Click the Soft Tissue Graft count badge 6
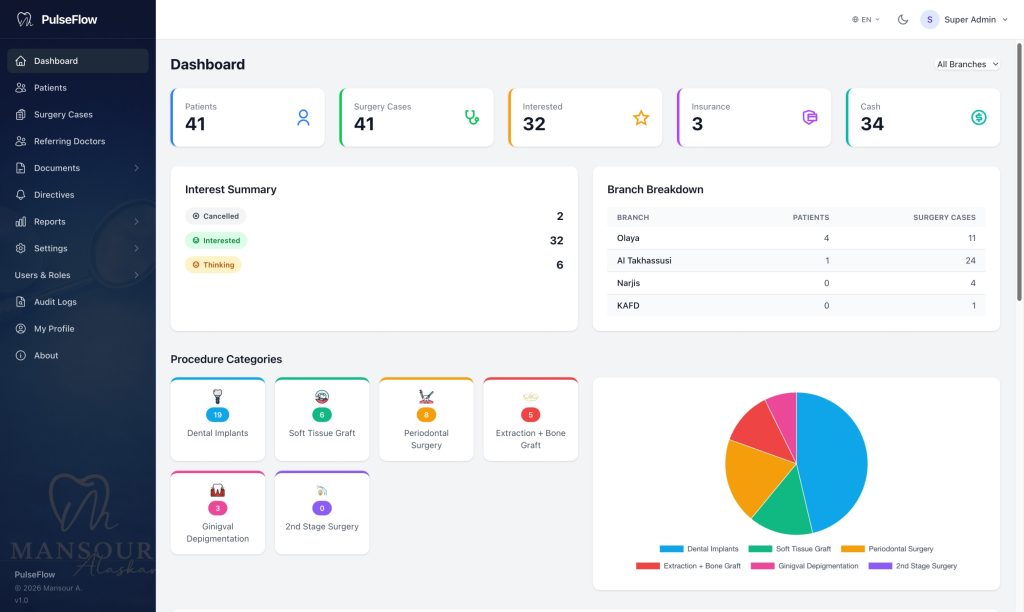The height and width of the screenshot is (612, 1024). coord(322,415)
